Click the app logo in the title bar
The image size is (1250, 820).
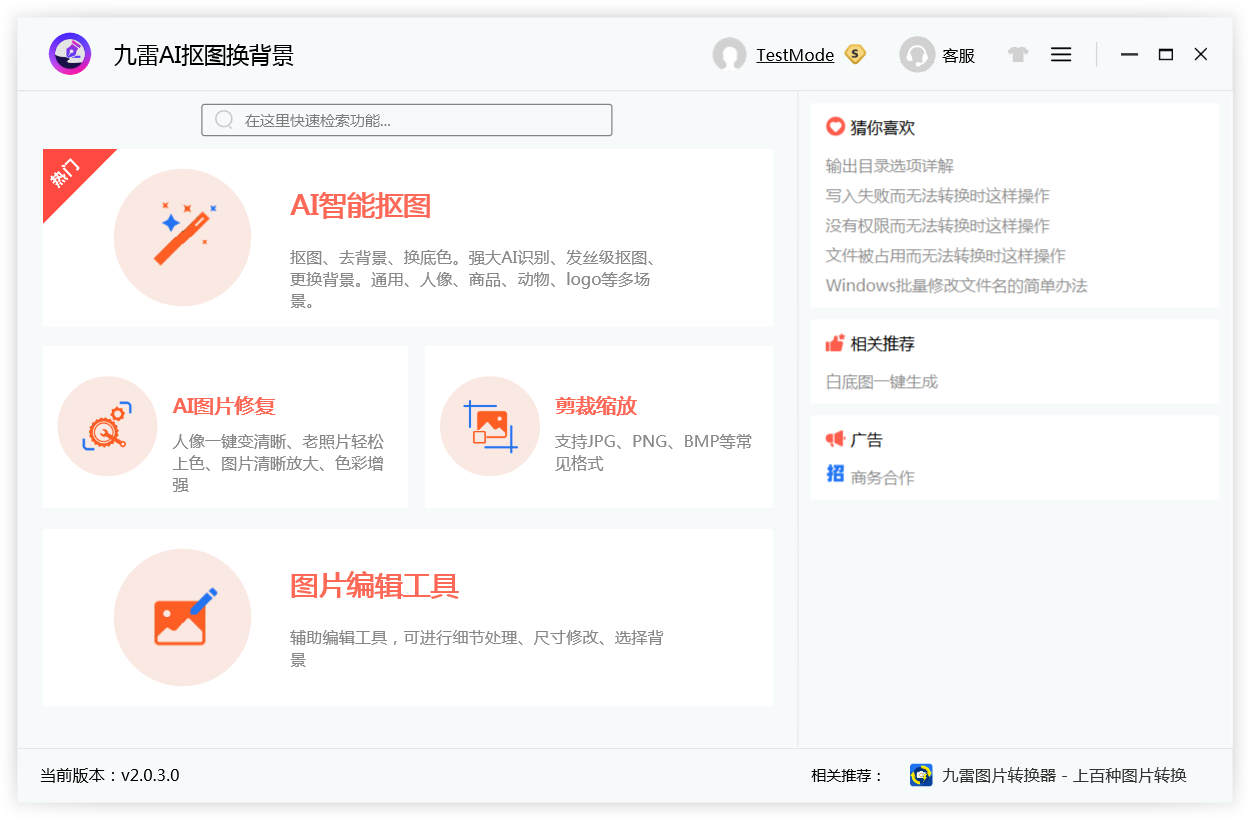coord(70,54)
